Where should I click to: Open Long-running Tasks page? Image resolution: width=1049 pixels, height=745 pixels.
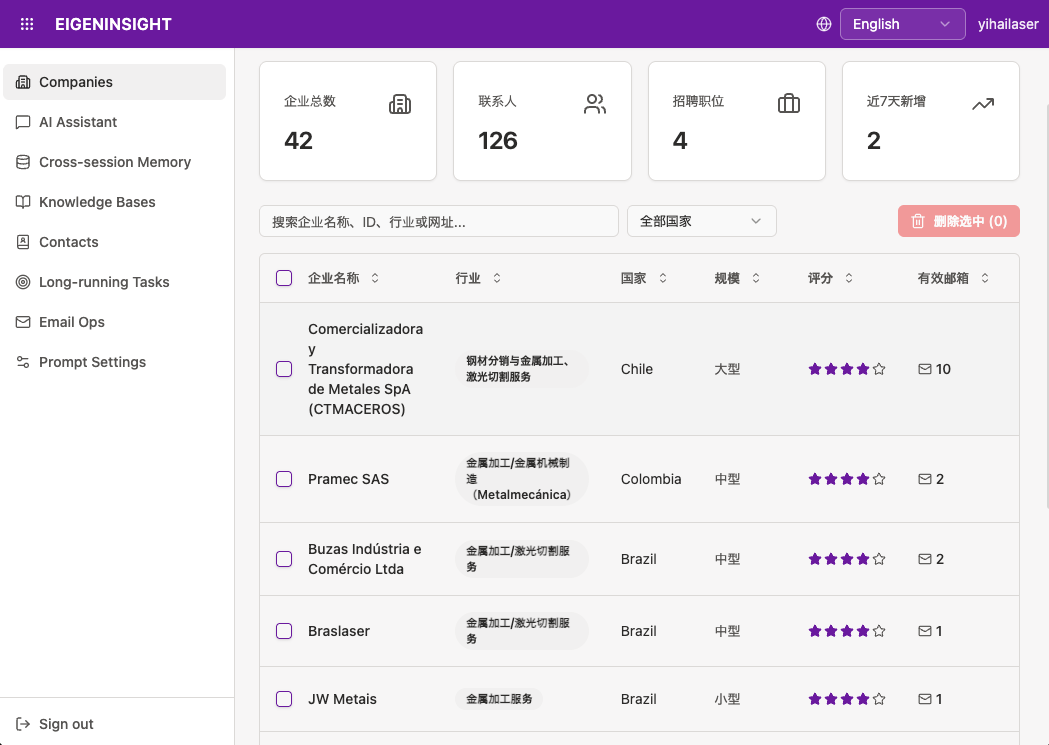pos(114,282)
